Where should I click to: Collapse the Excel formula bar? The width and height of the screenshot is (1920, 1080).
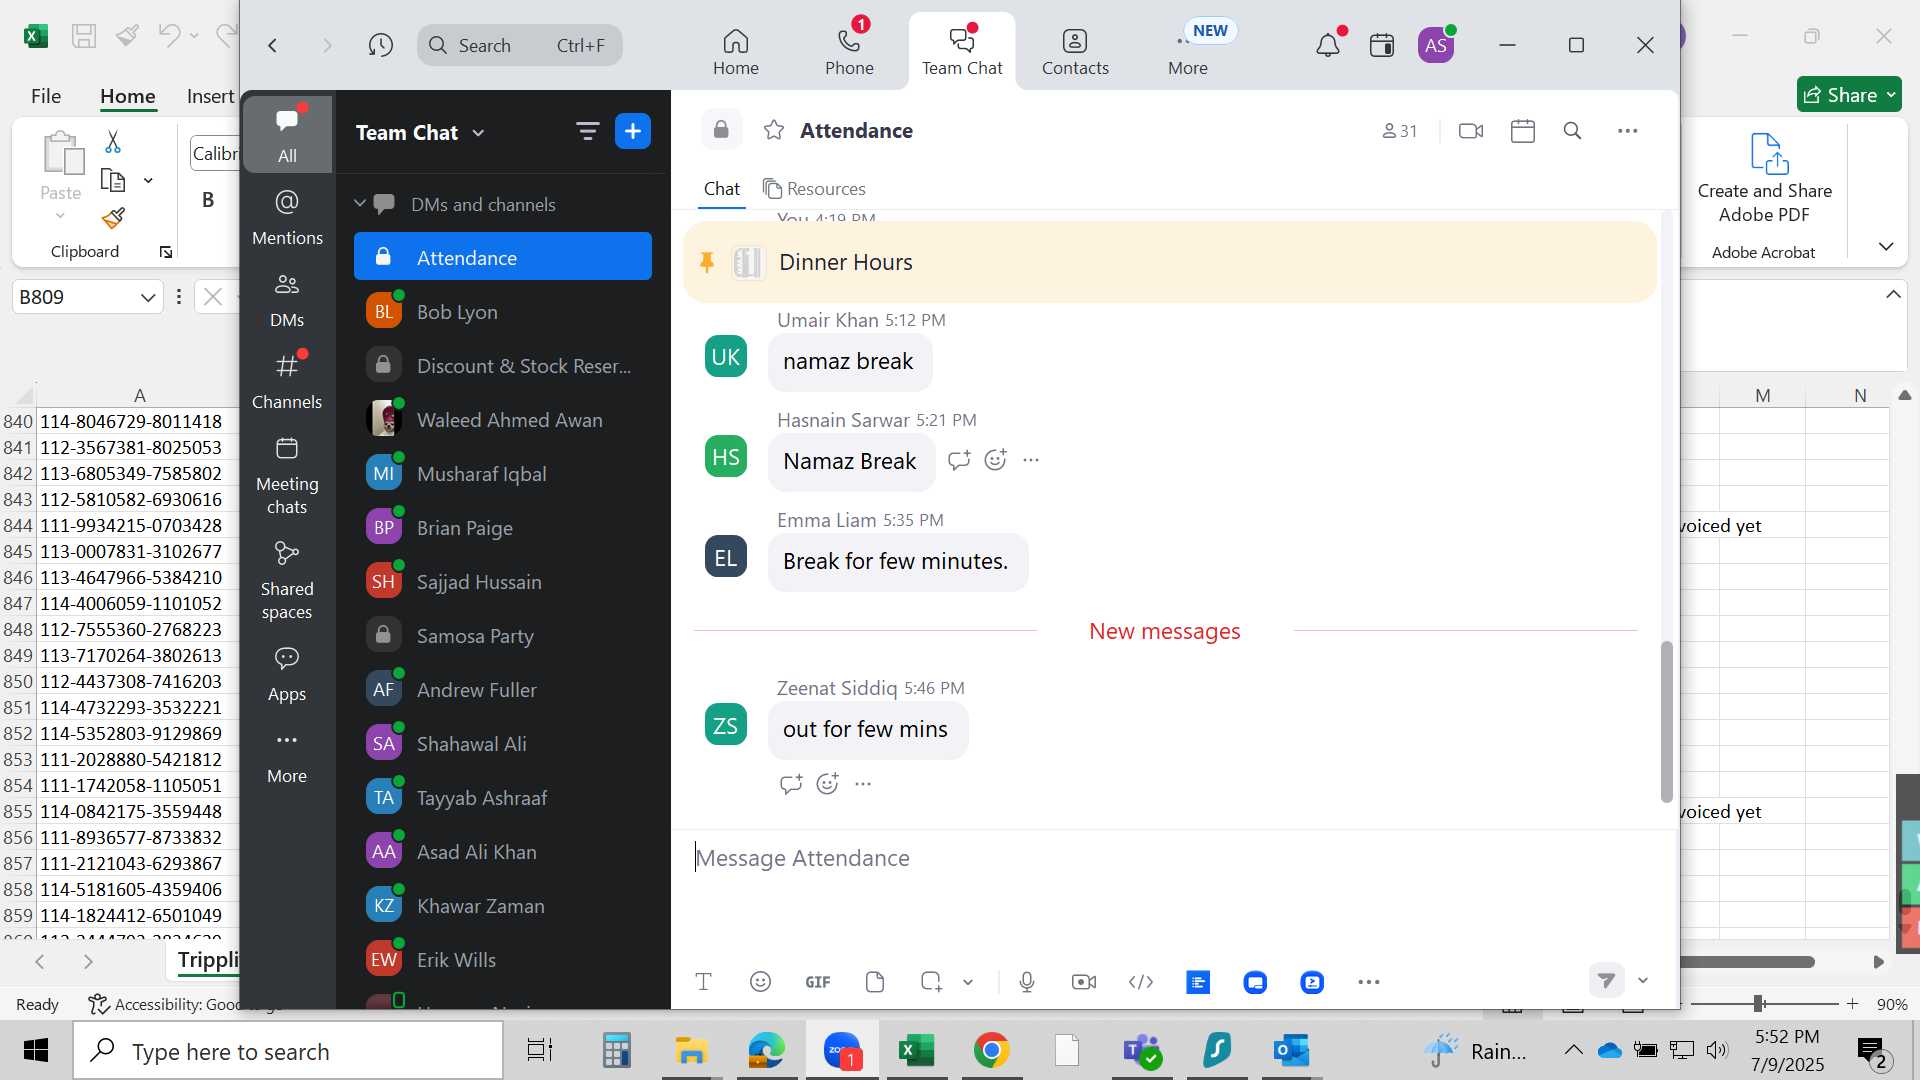(x=1893, y=294)
